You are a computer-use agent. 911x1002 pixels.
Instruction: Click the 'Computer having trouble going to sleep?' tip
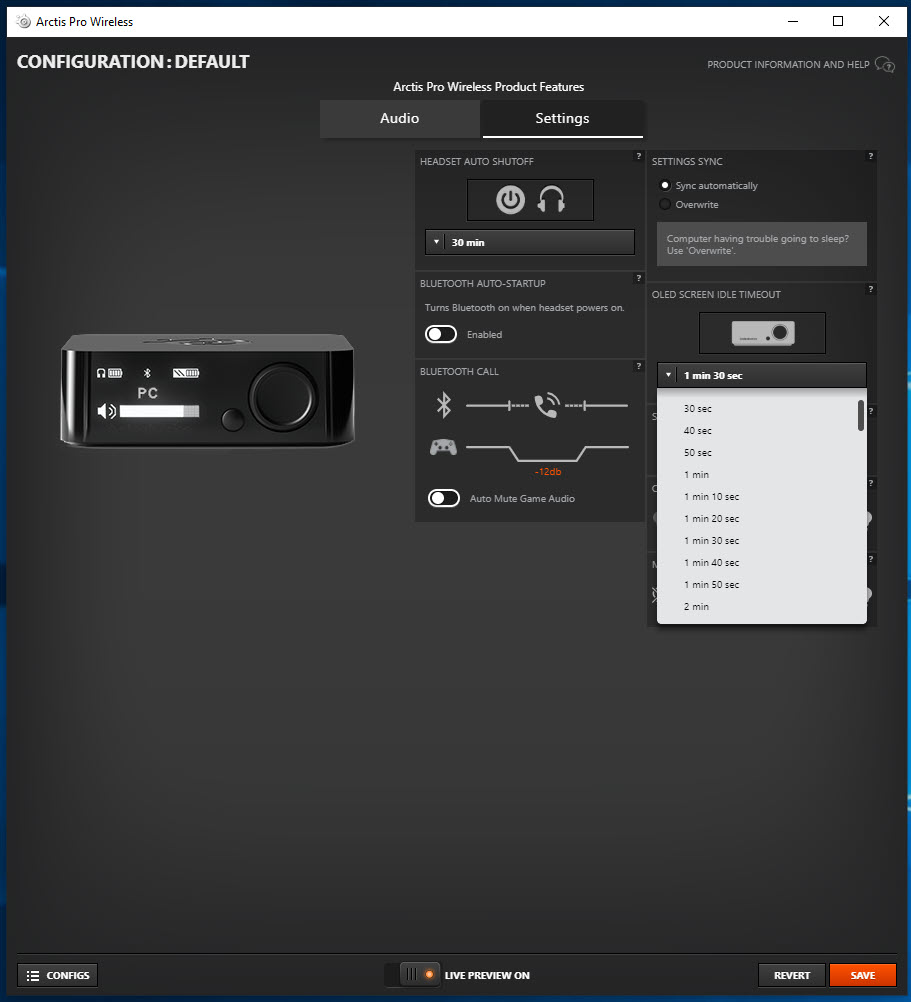(762, 244)
